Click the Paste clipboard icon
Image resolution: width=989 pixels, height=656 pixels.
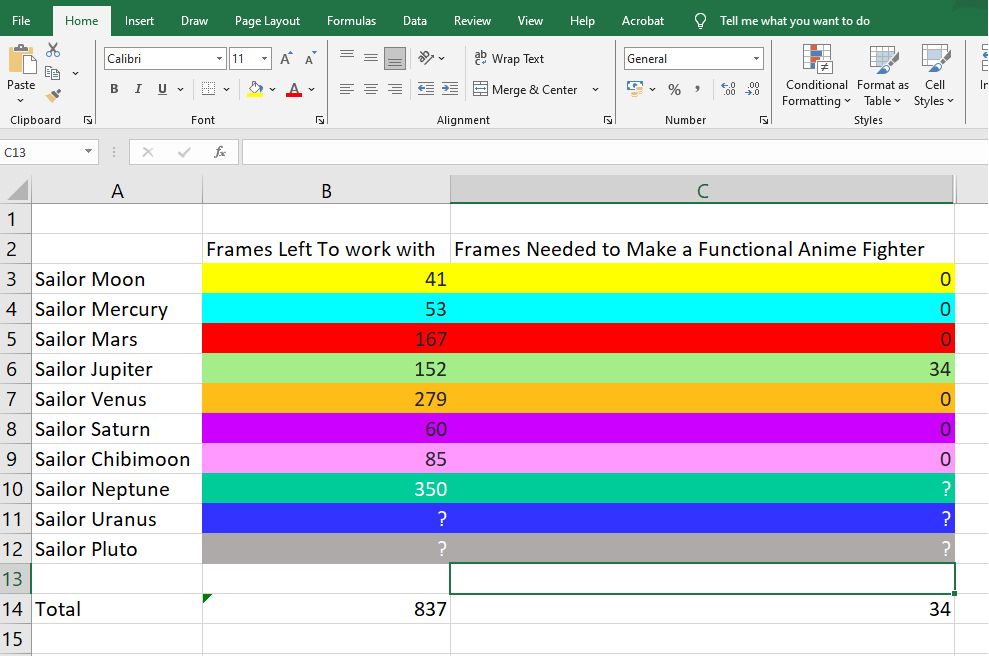(x=21, y=61)
